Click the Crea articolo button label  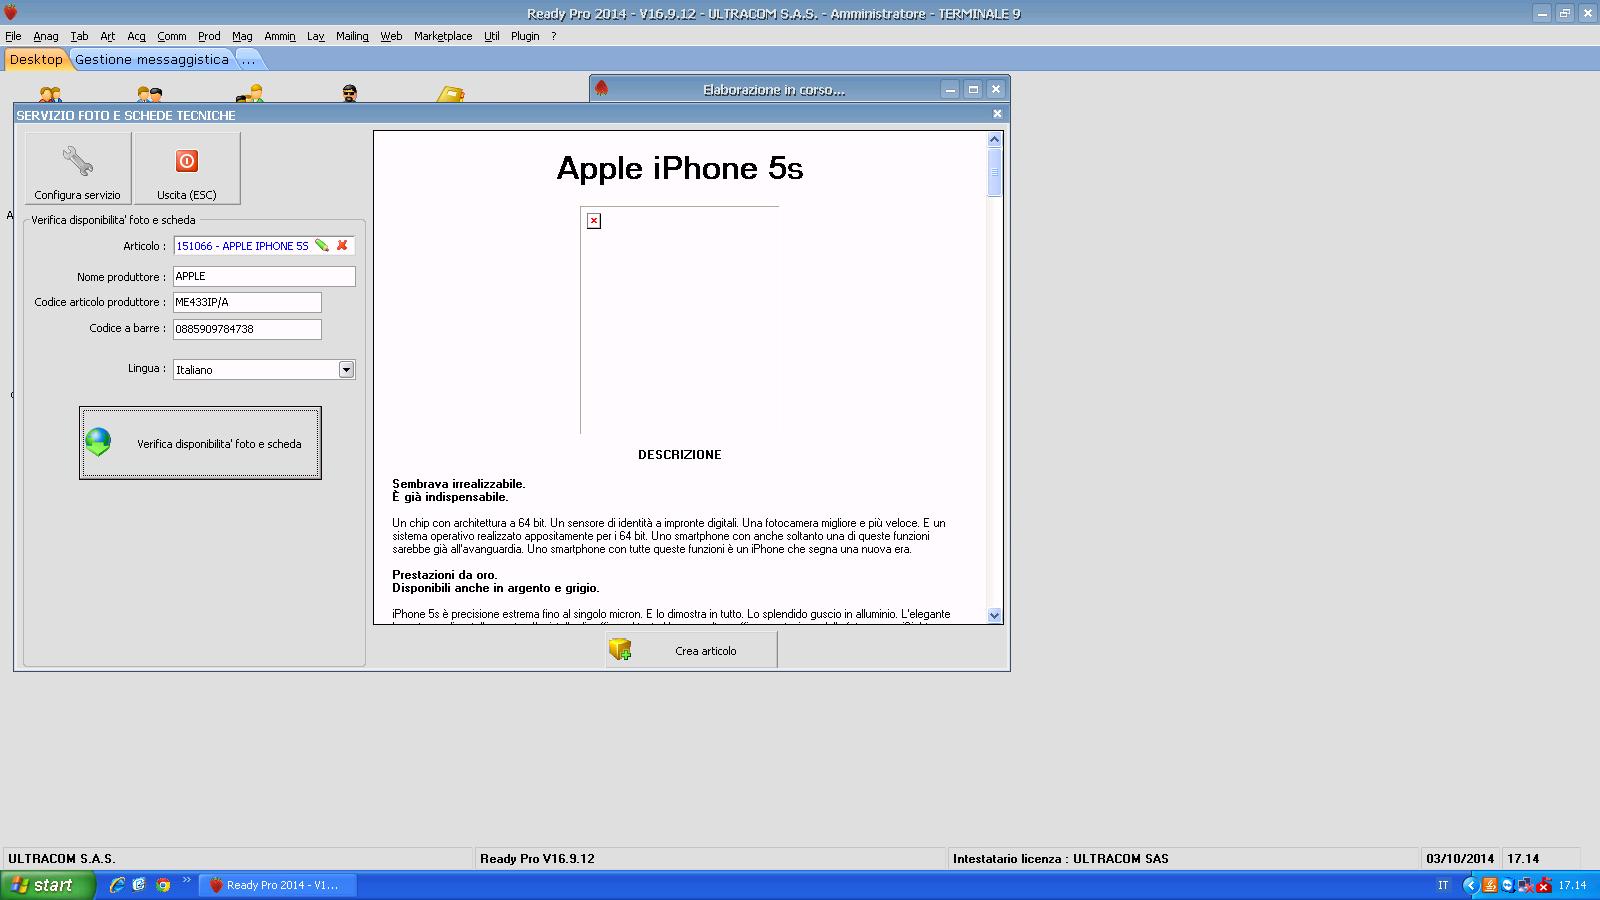tap(706, 651)
